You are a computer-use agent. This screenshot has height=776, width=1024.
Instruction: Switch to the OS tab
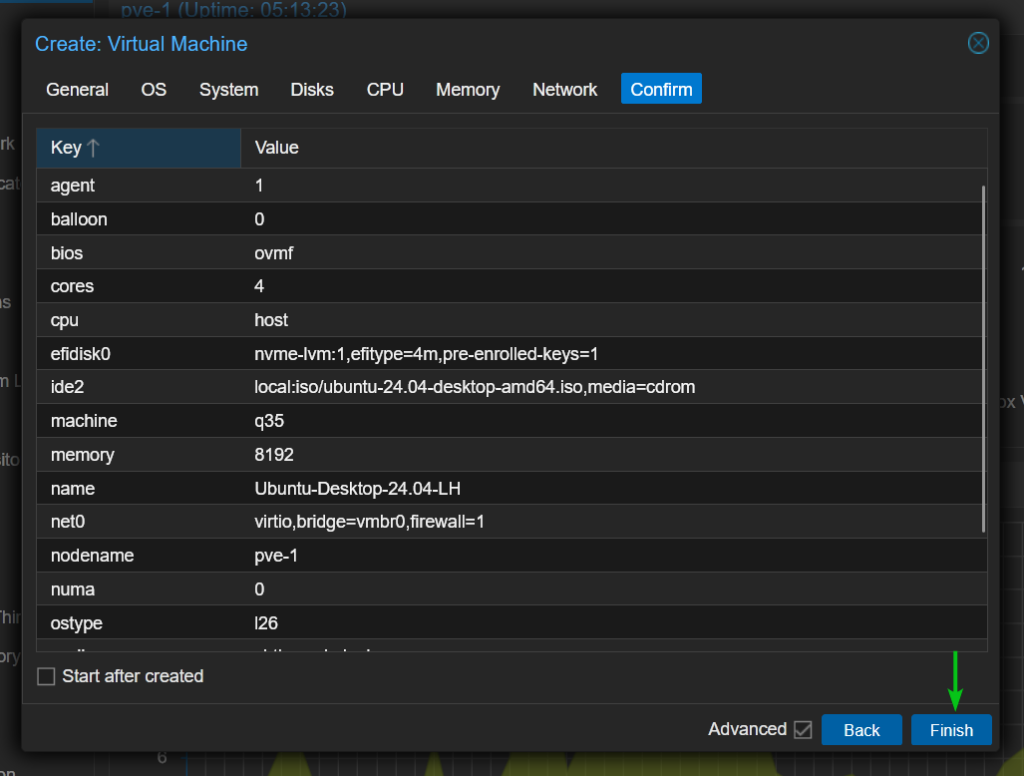tap(153, 89)
